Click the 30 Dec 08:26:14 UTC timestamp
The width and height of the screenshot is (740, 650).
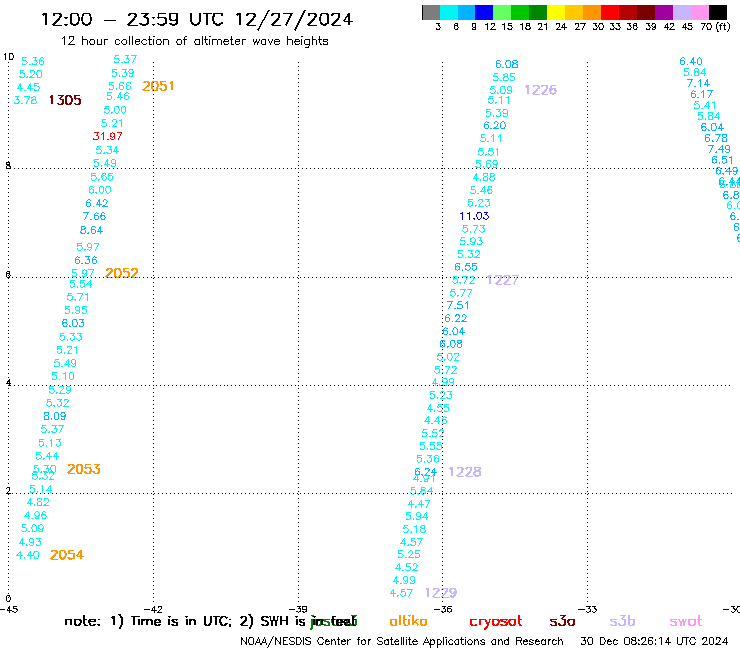[x=654, y=642]
